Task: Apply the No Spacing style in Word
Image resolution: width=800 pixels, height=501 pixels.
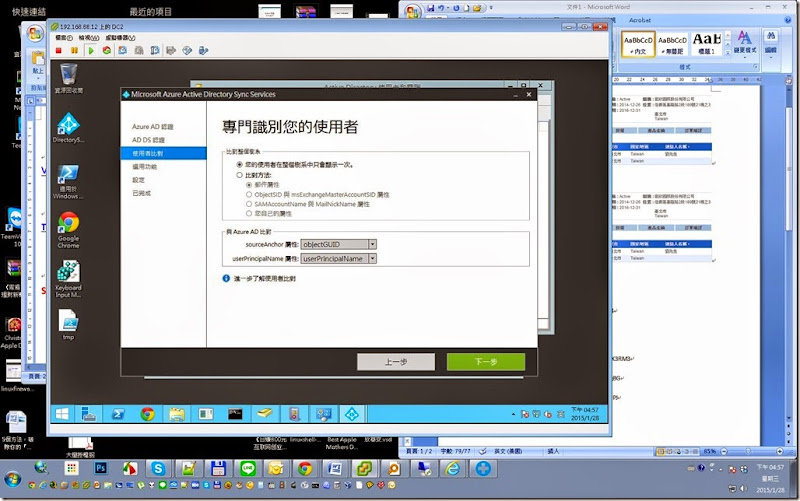Action: [x=672, y=44]
